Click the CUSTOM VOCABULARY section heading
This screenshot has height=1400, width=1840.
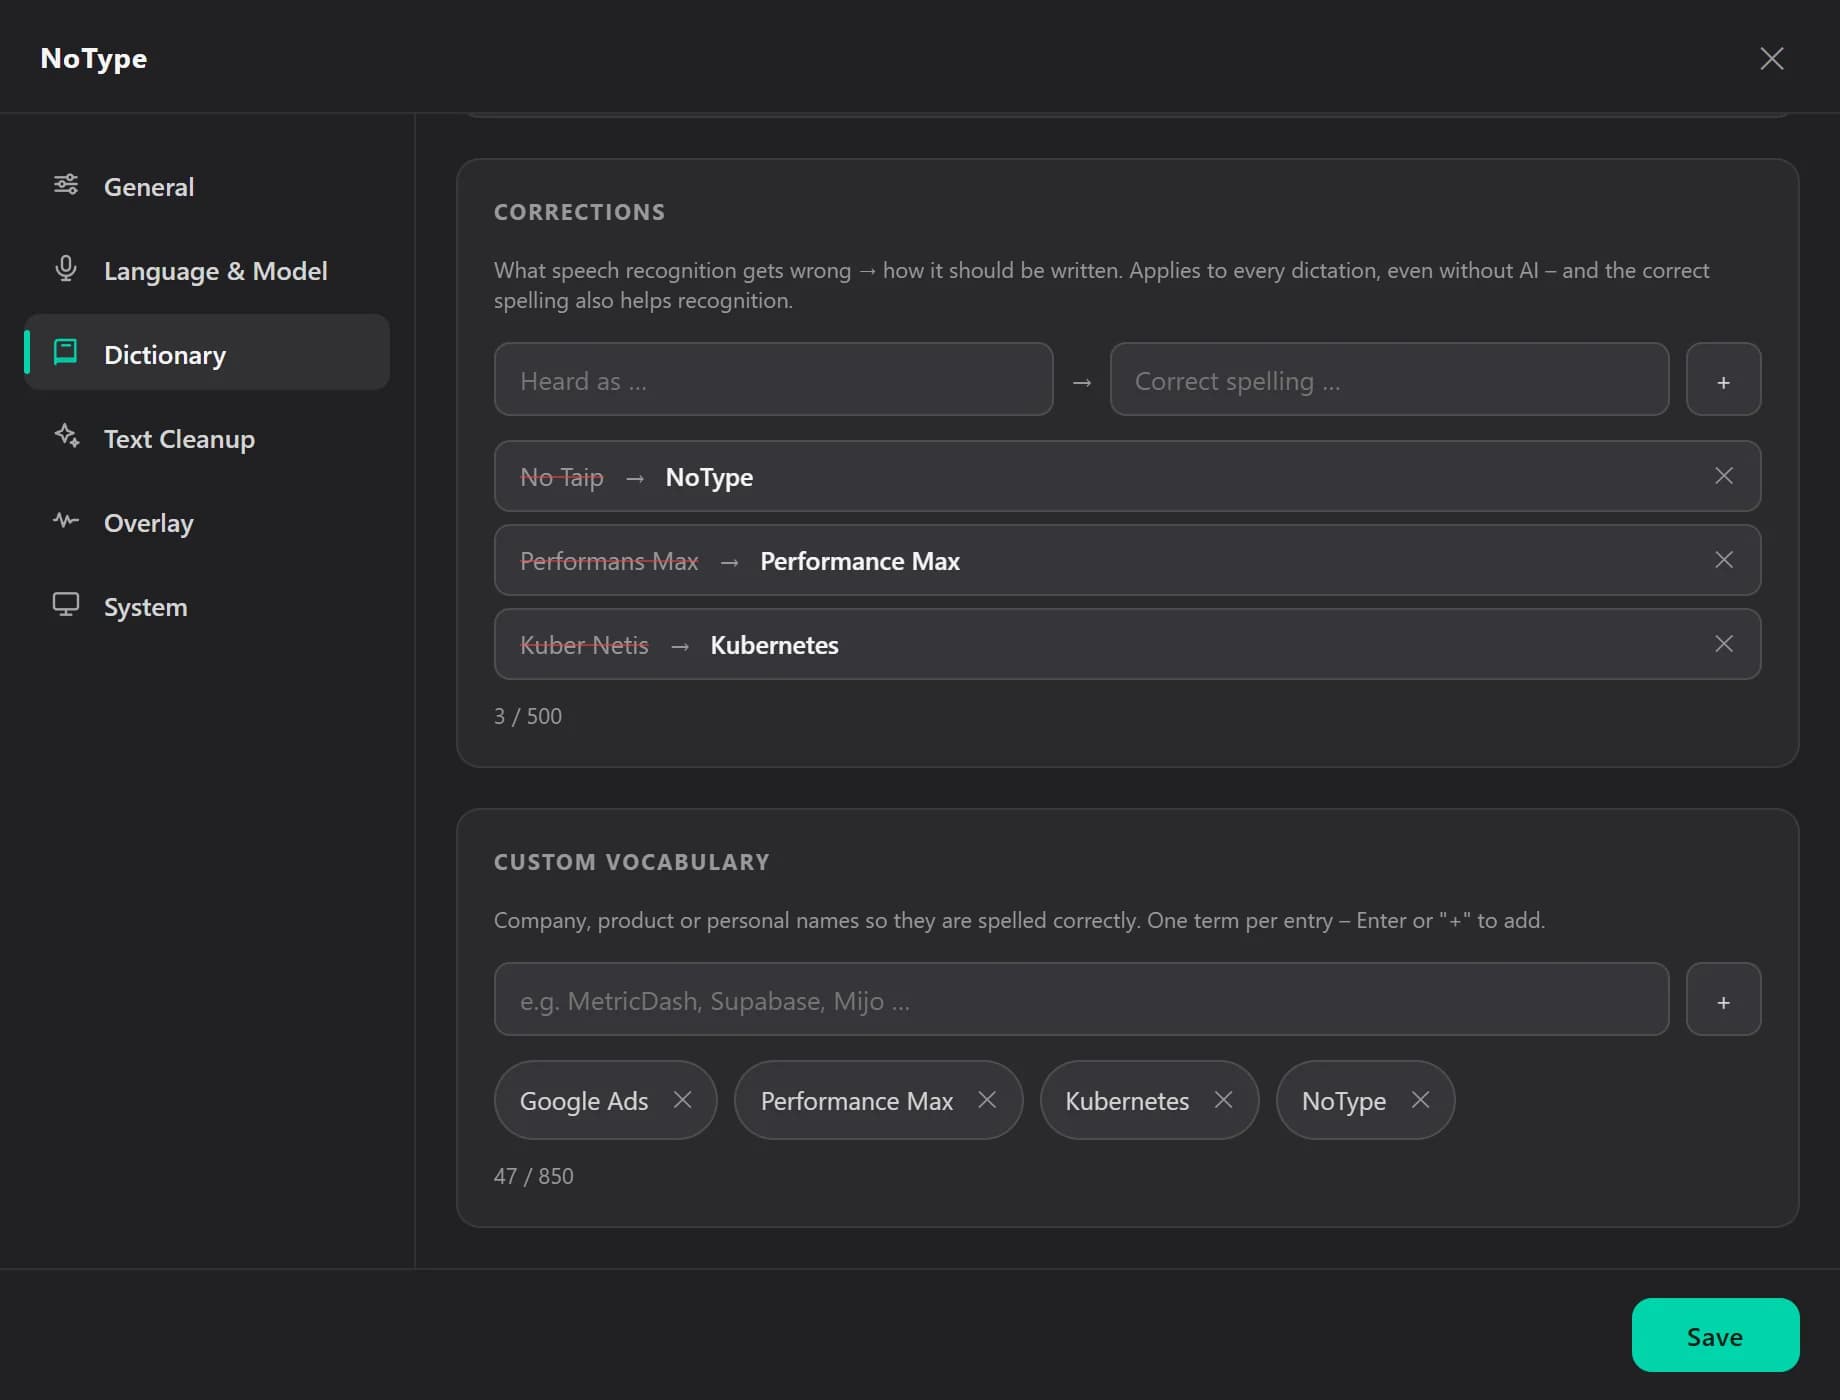tap(631, 862)
